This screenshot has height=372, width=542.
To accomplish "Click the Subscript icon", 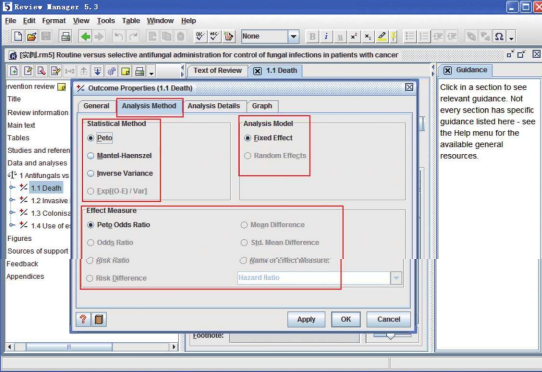I will [367, 36].
